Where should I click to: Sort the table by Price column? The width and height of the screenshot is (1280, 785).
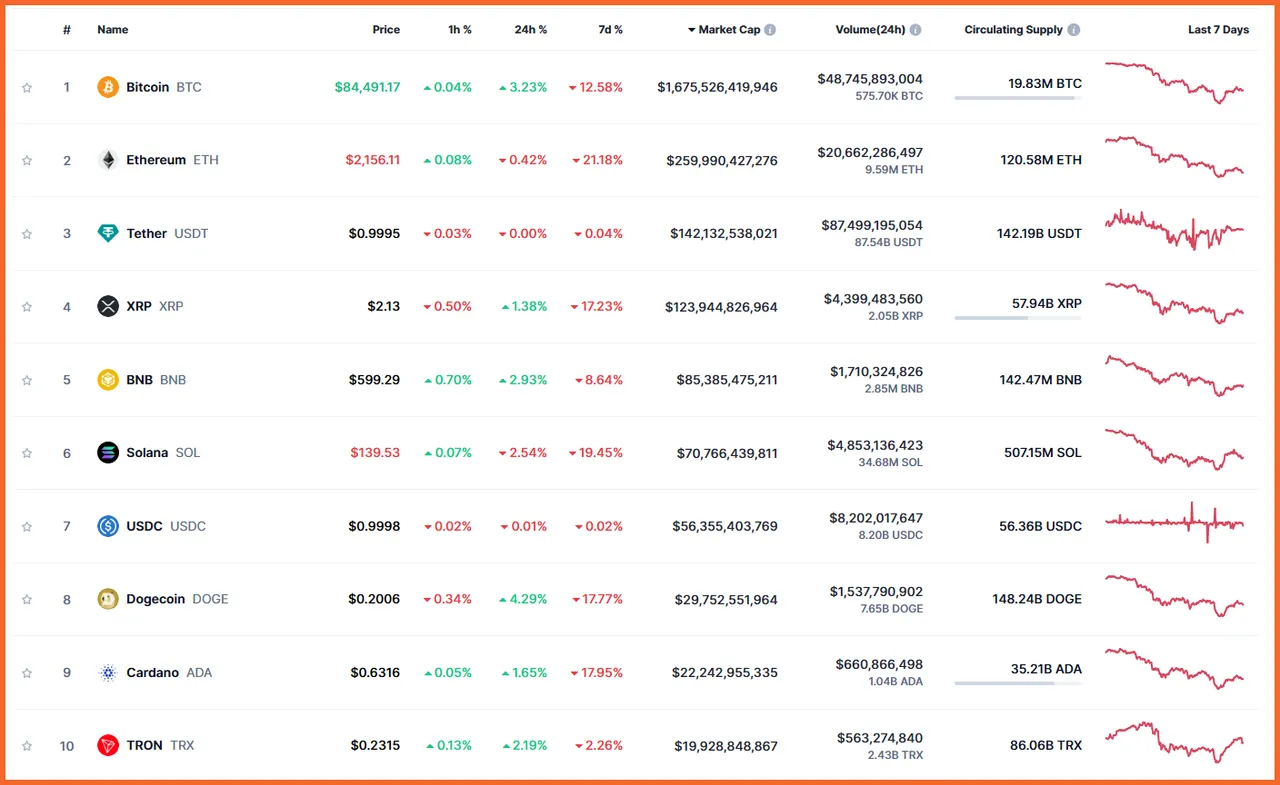point(386,30)
